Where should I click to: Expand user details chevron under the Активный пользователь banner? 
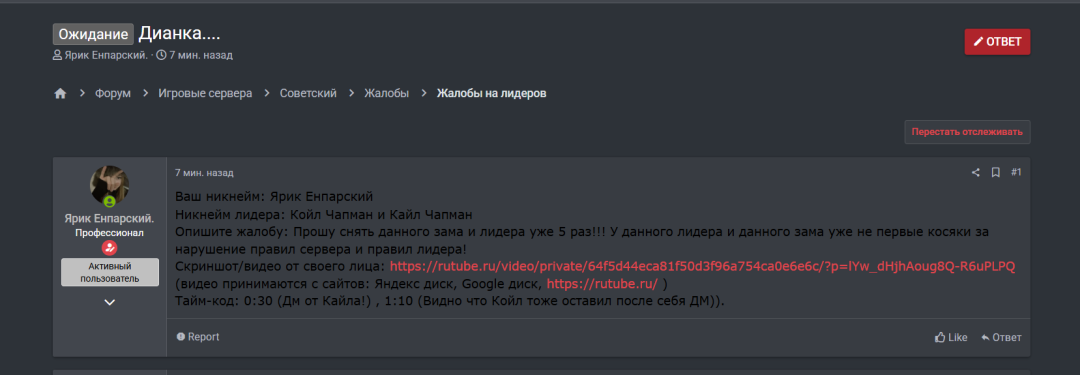[110, 302]
